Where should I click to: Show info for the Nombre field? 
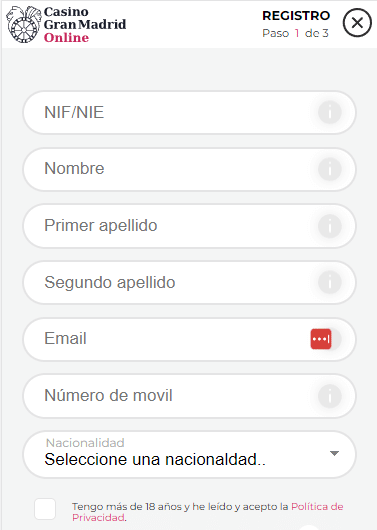[330, 169]
